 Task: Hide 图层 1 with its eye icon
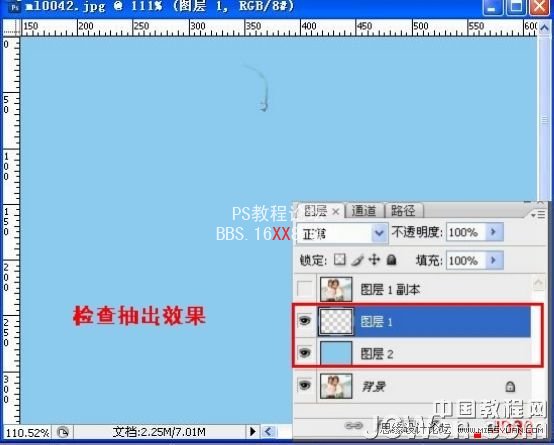(x=305, y=321)
